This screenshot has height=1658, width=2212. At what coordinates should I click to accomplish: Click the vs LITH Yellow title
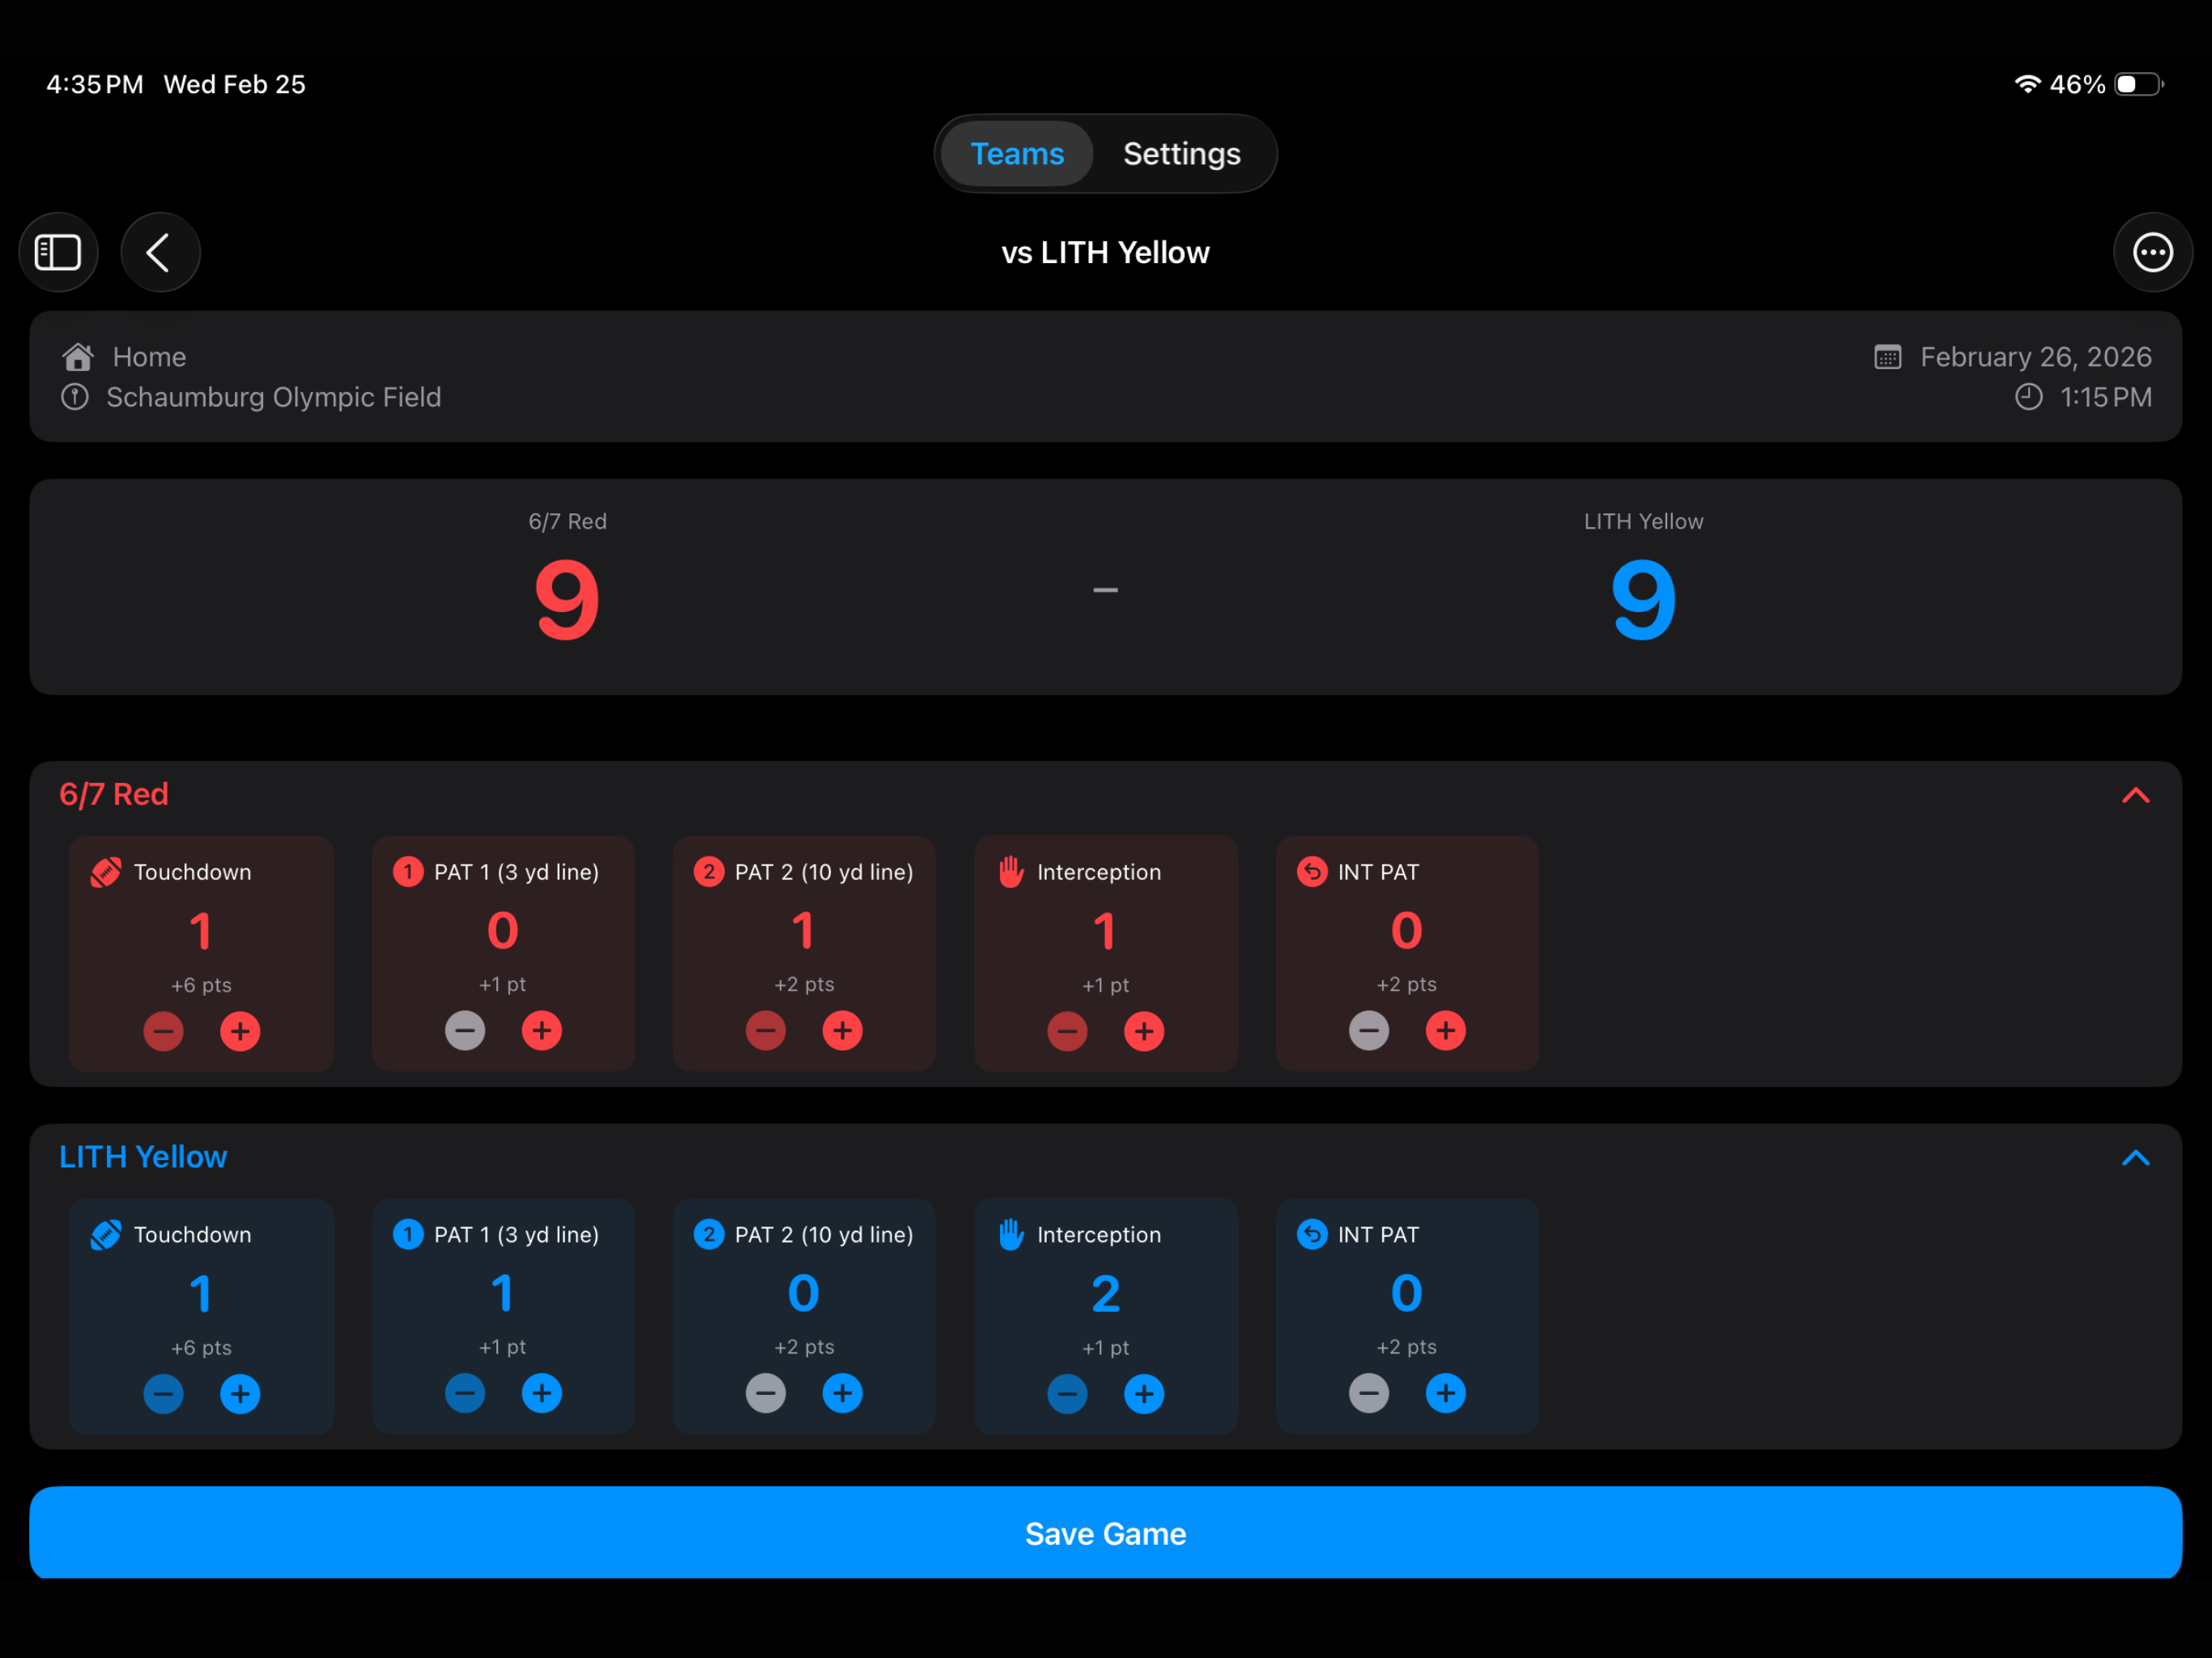(x=1105, y=253)
